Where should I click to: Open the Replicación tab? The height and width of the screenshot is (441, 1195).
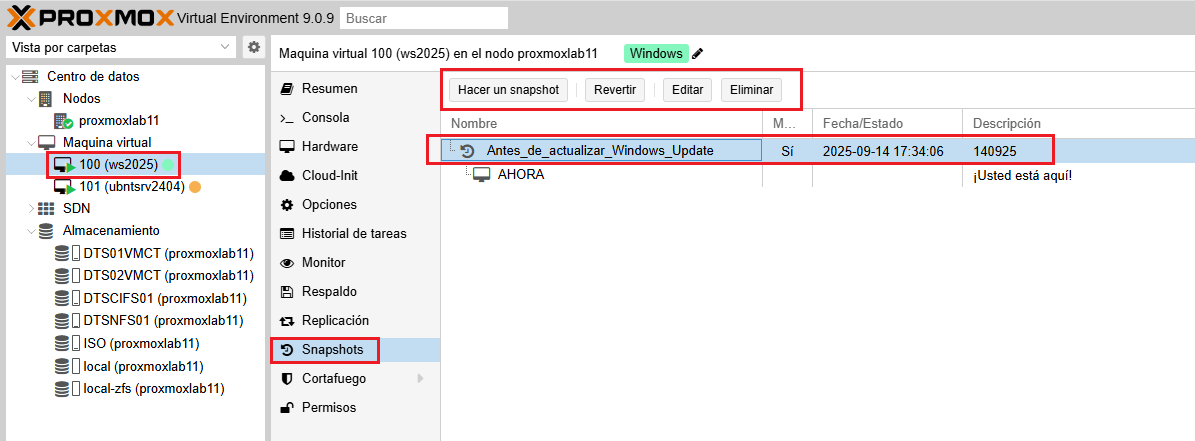pyautogui.click(x=355, y=320)
